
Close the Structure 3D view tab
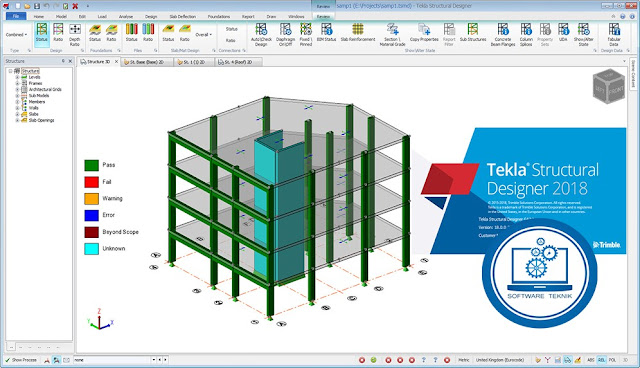(x=116, y=62)
